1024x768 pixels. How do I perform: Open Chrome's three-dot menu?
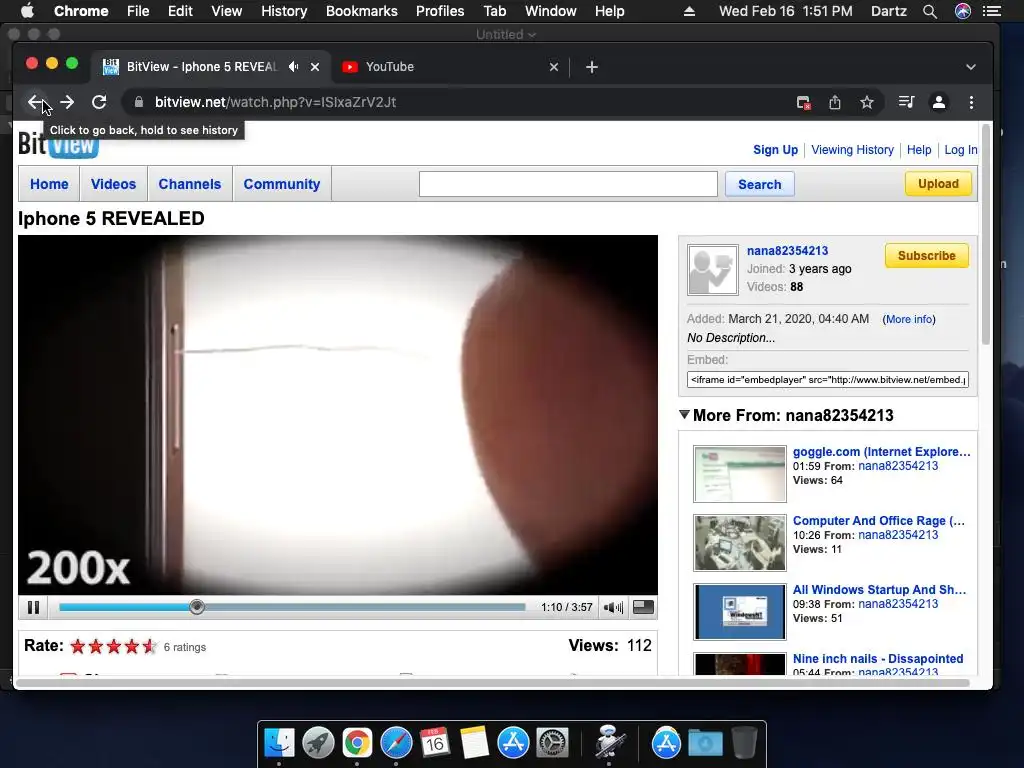(x=971, y=103)
